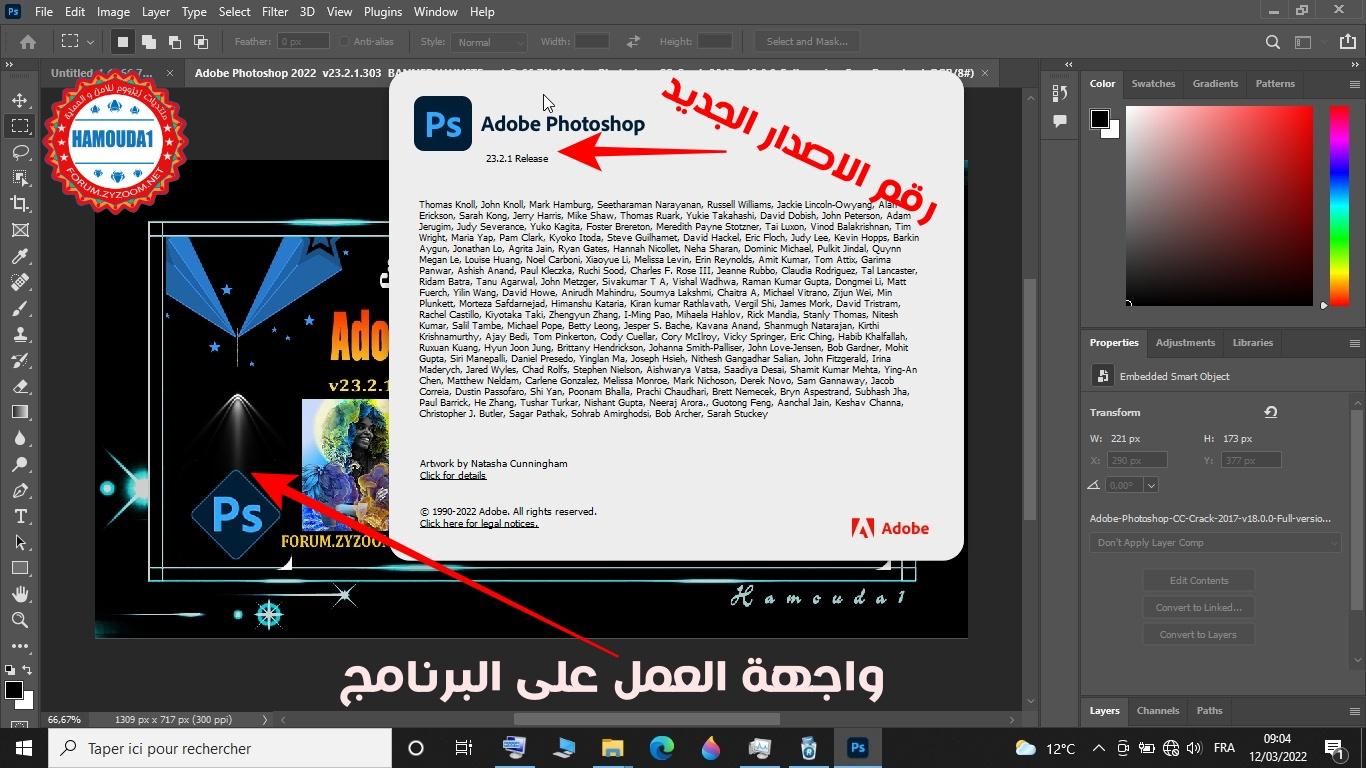
Task: Click the vertical hue slider strip
Action: tap(1339, 205)
